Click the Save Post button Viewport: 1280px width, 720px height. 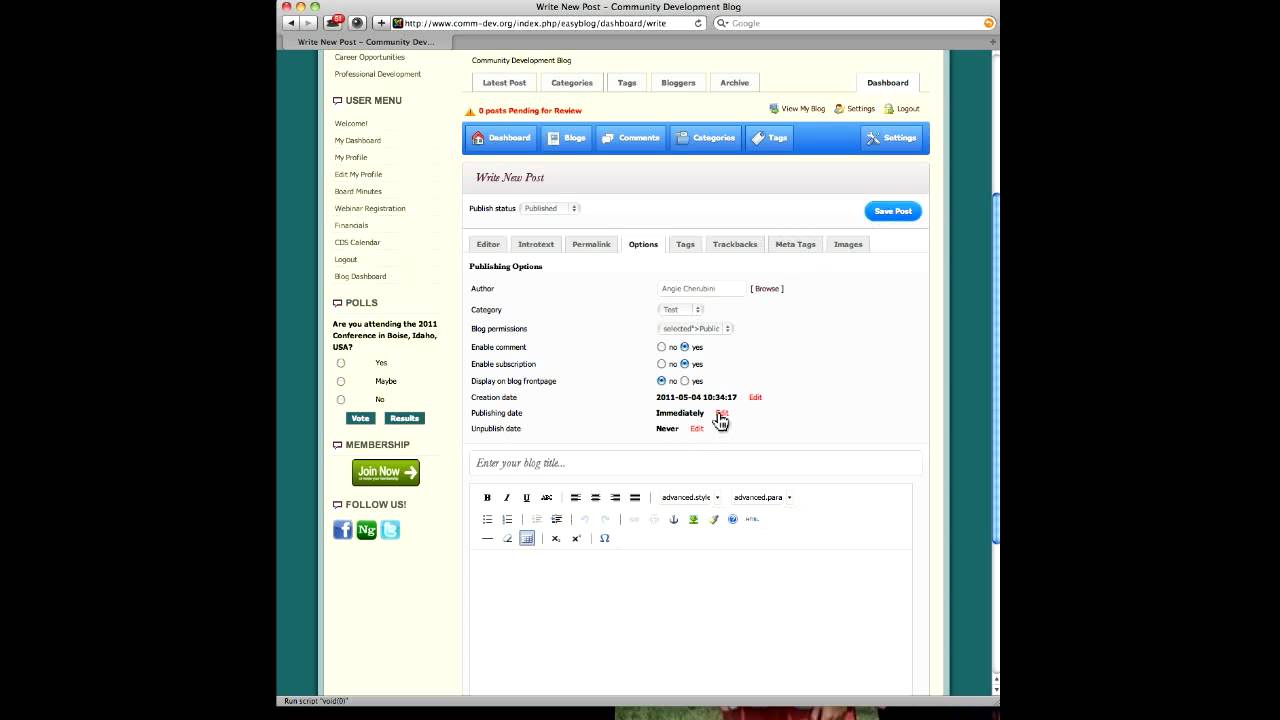pyautogui.click(x=893, y=211)
